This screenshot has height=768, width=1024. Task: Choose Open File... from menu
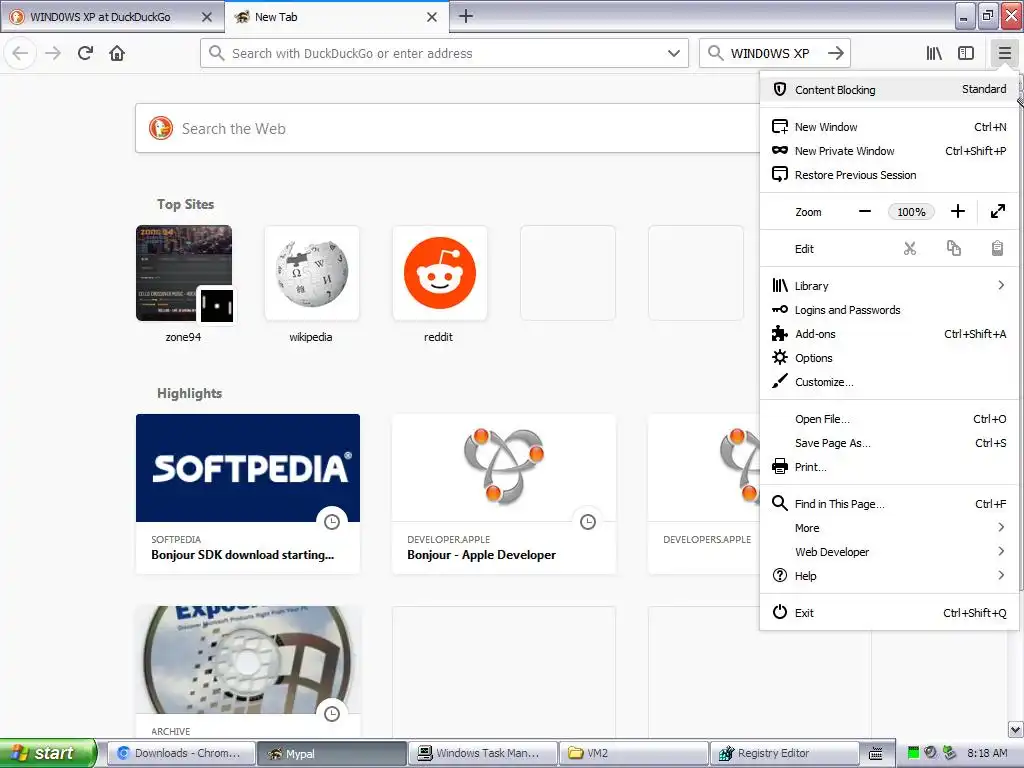pos(889,419)
